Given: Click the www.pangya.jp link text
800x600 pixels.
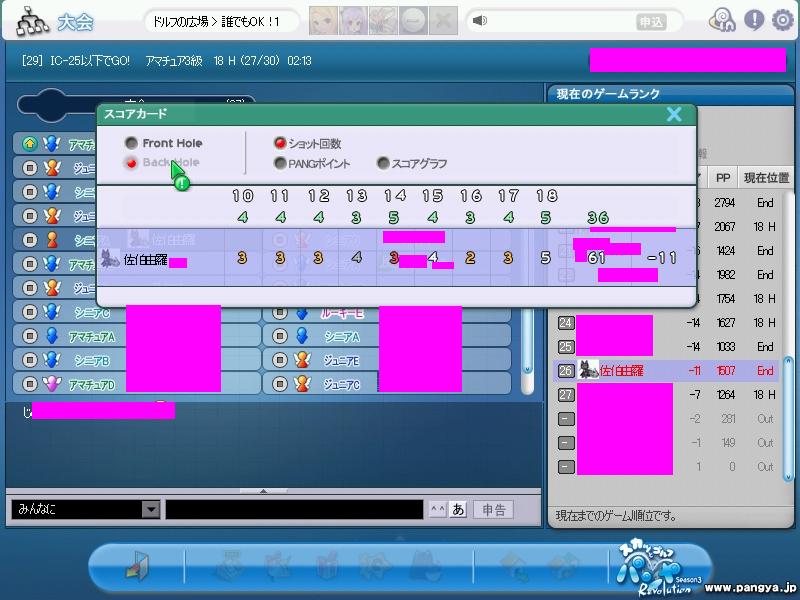Looking at the screenshot, I should click(751, 588).
